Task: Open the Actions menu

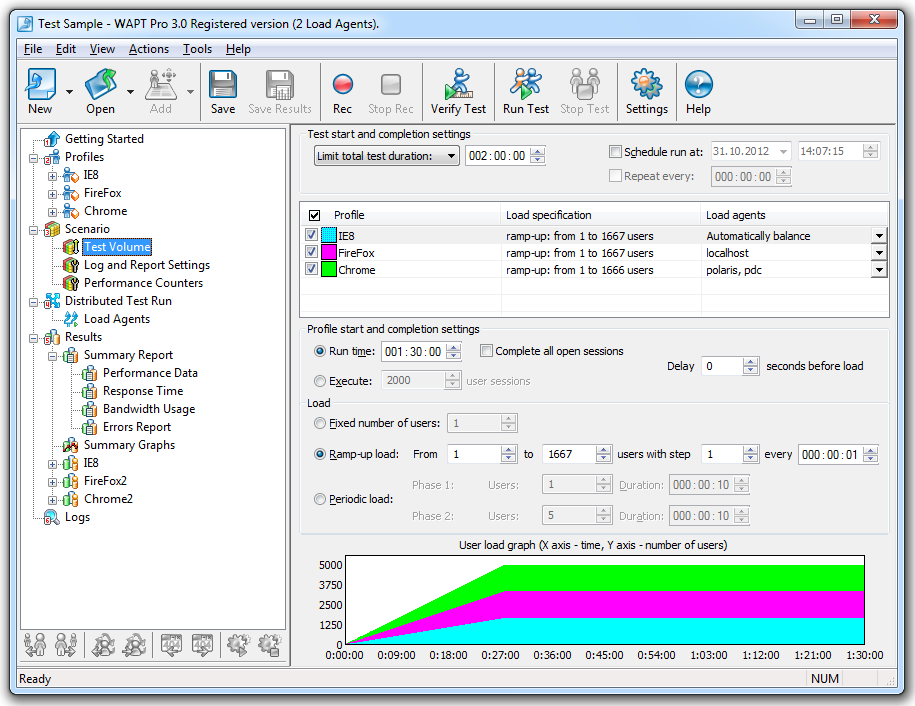Action: (149, 49)
